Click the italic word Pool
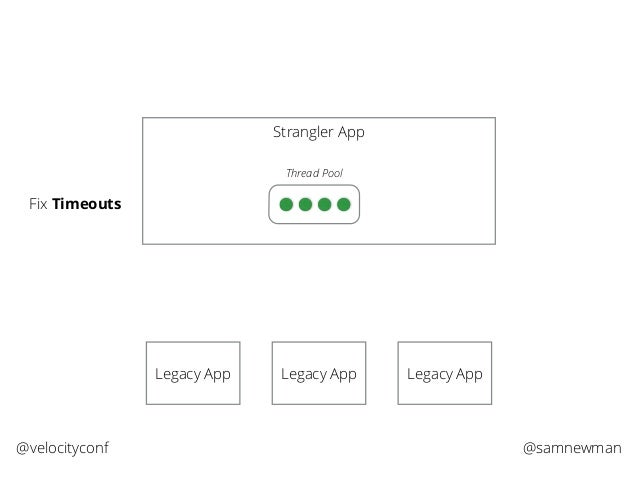This screenshot has height=479, width=638. pyautogui.click(x=332, y=173)
